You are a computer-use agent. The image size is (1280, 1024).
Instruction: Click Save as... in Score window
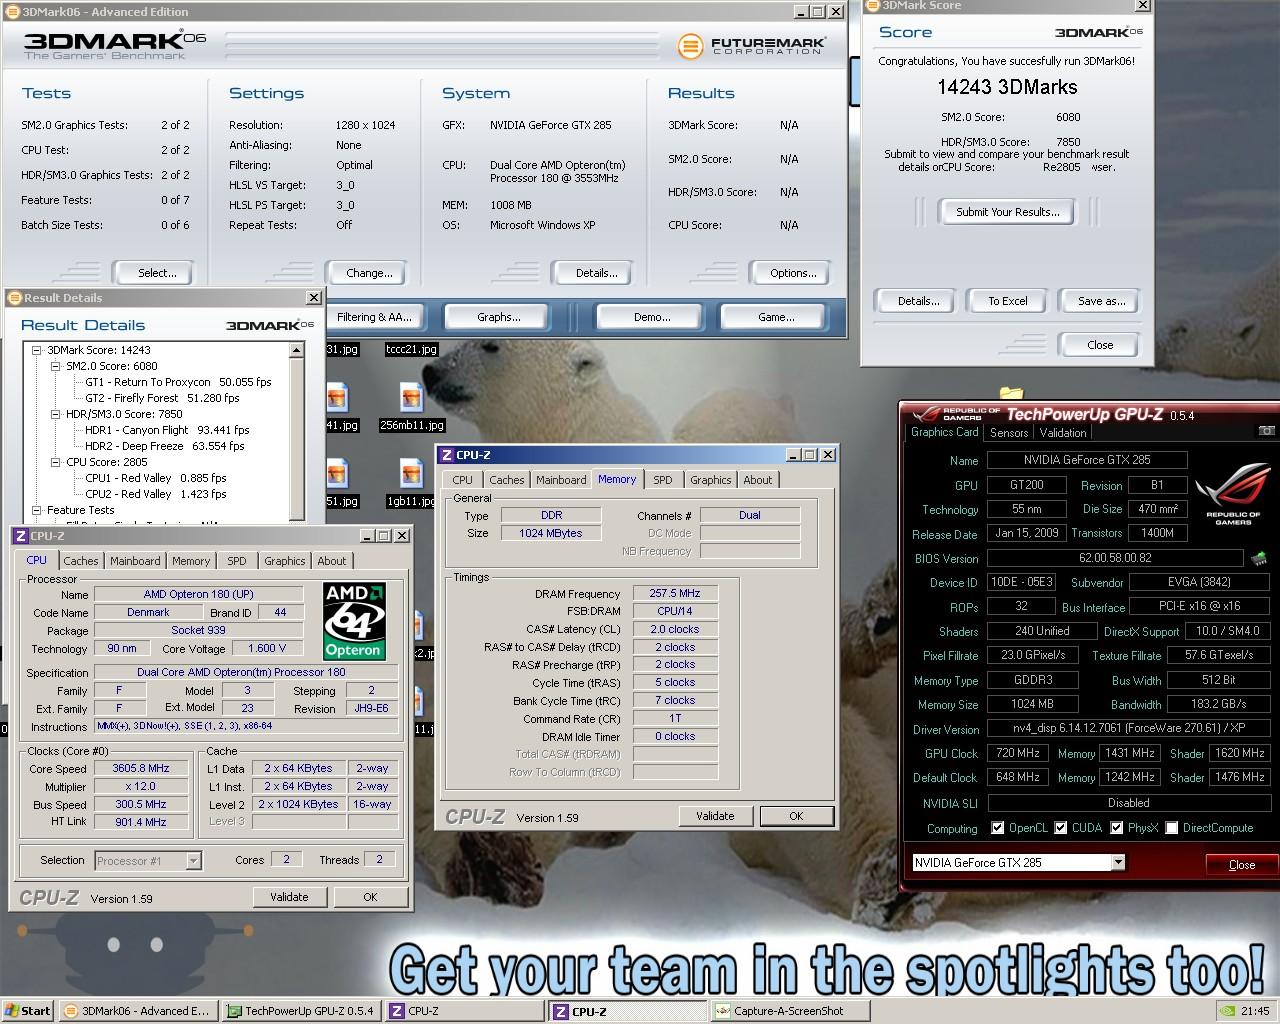(x=1101, y=301)
